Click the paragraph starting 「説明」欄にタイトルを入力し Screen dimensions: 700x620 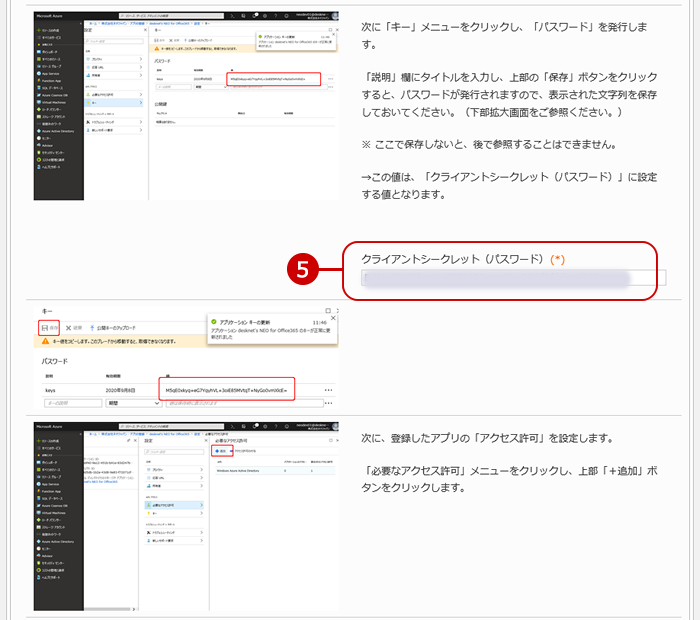[509, 95]
